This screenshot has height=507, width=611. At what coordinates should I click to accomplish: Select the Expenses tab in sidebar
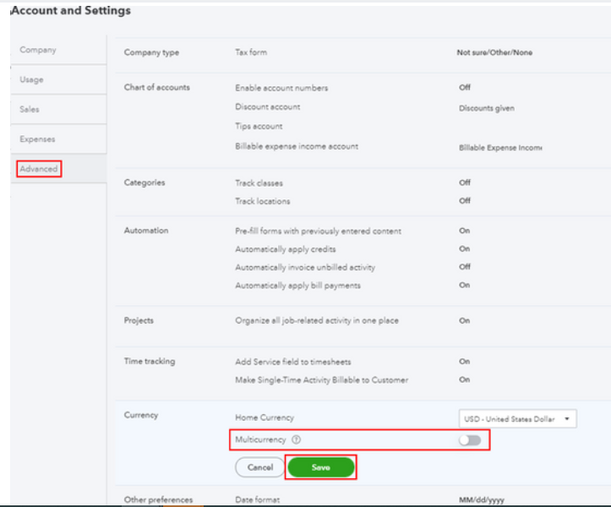(x=37, y=139)
